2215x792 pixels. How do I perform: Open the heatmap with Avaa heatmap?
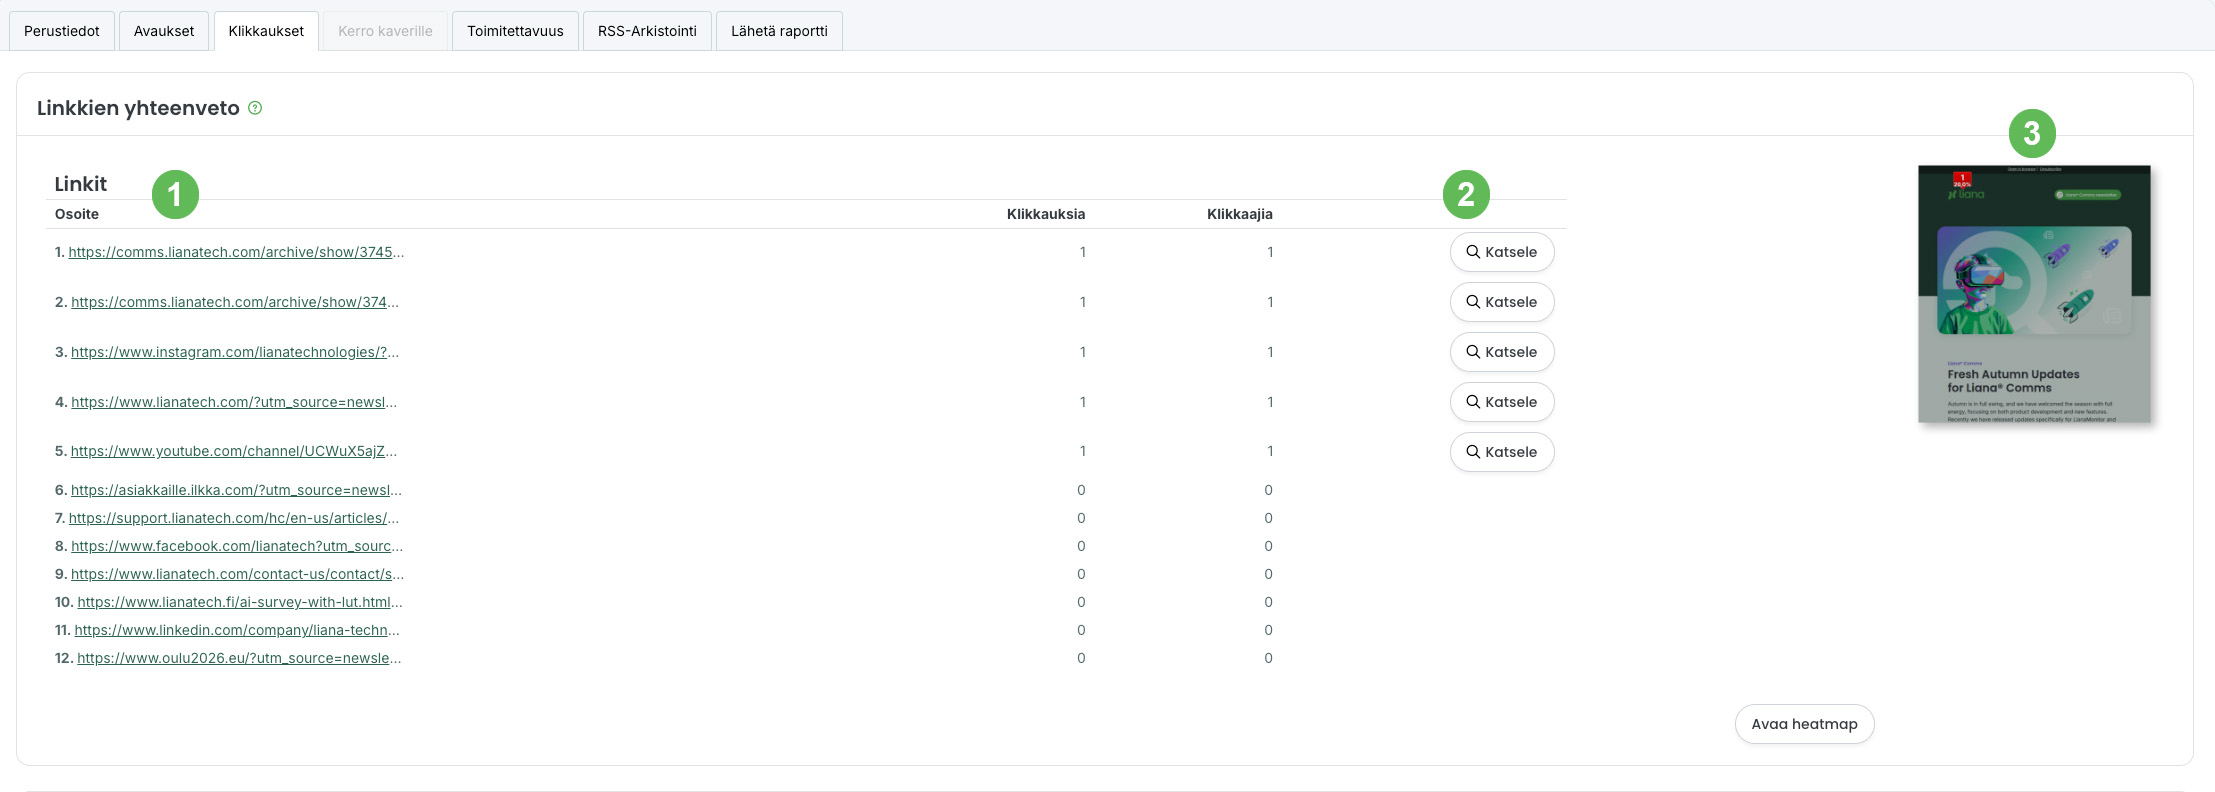[x=1804, y=724]
